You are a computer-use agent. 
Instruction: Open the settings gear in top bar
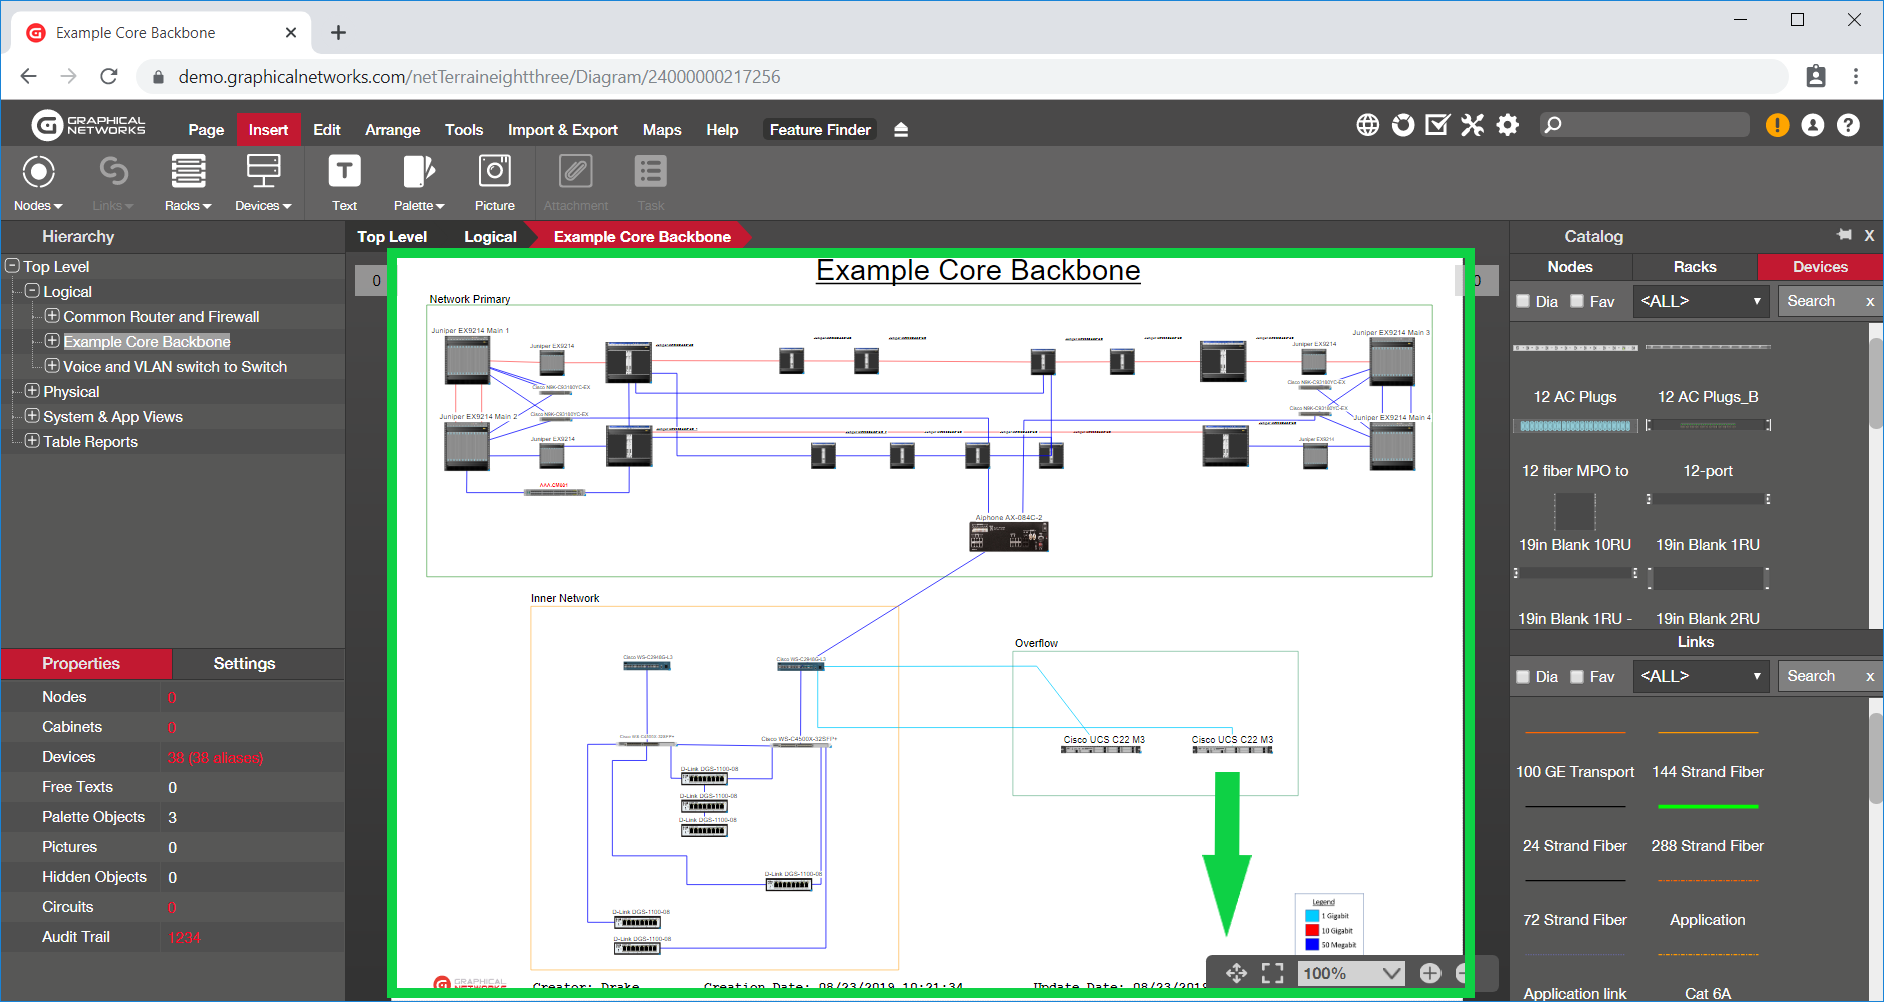[x=1507, y=125]
